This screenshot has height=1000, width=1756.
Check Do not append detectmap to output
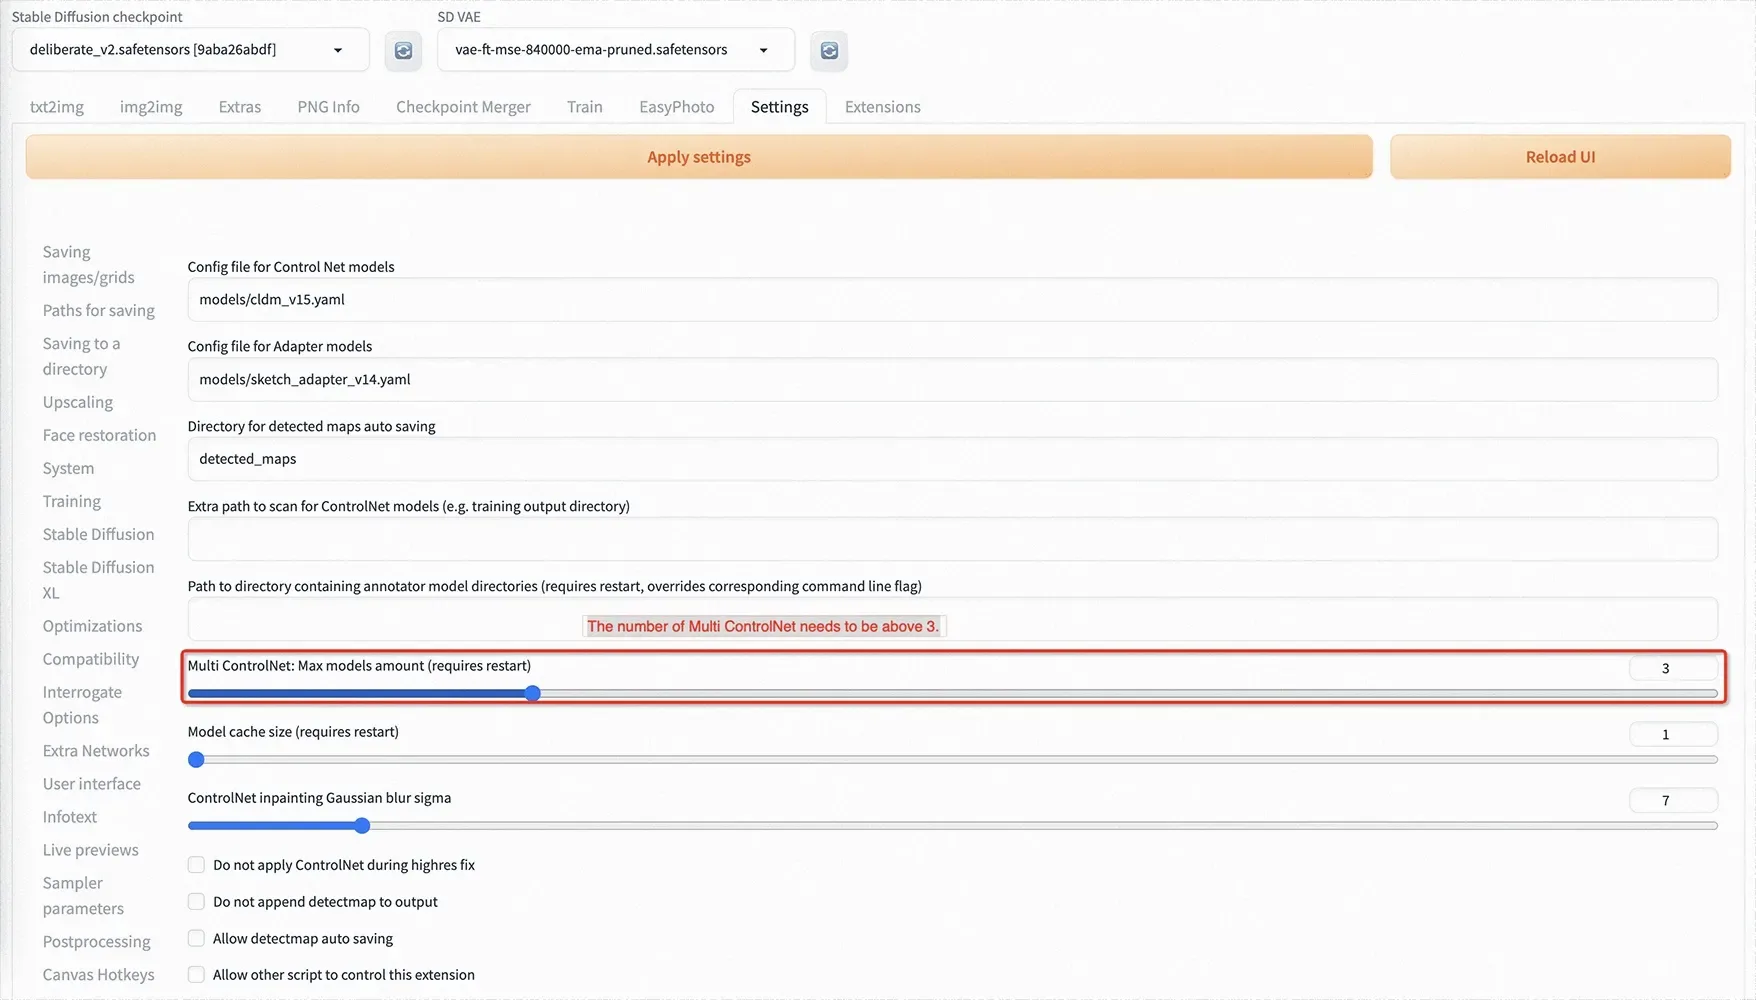(x=197, y=902)
